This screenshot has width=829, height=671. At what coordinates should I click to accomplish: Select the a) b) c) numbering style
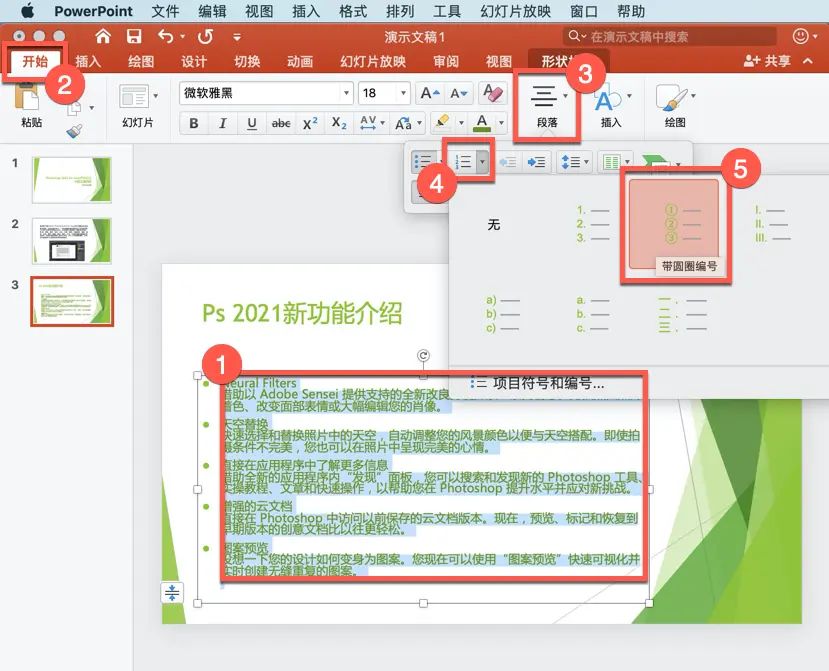pos(502,314)
